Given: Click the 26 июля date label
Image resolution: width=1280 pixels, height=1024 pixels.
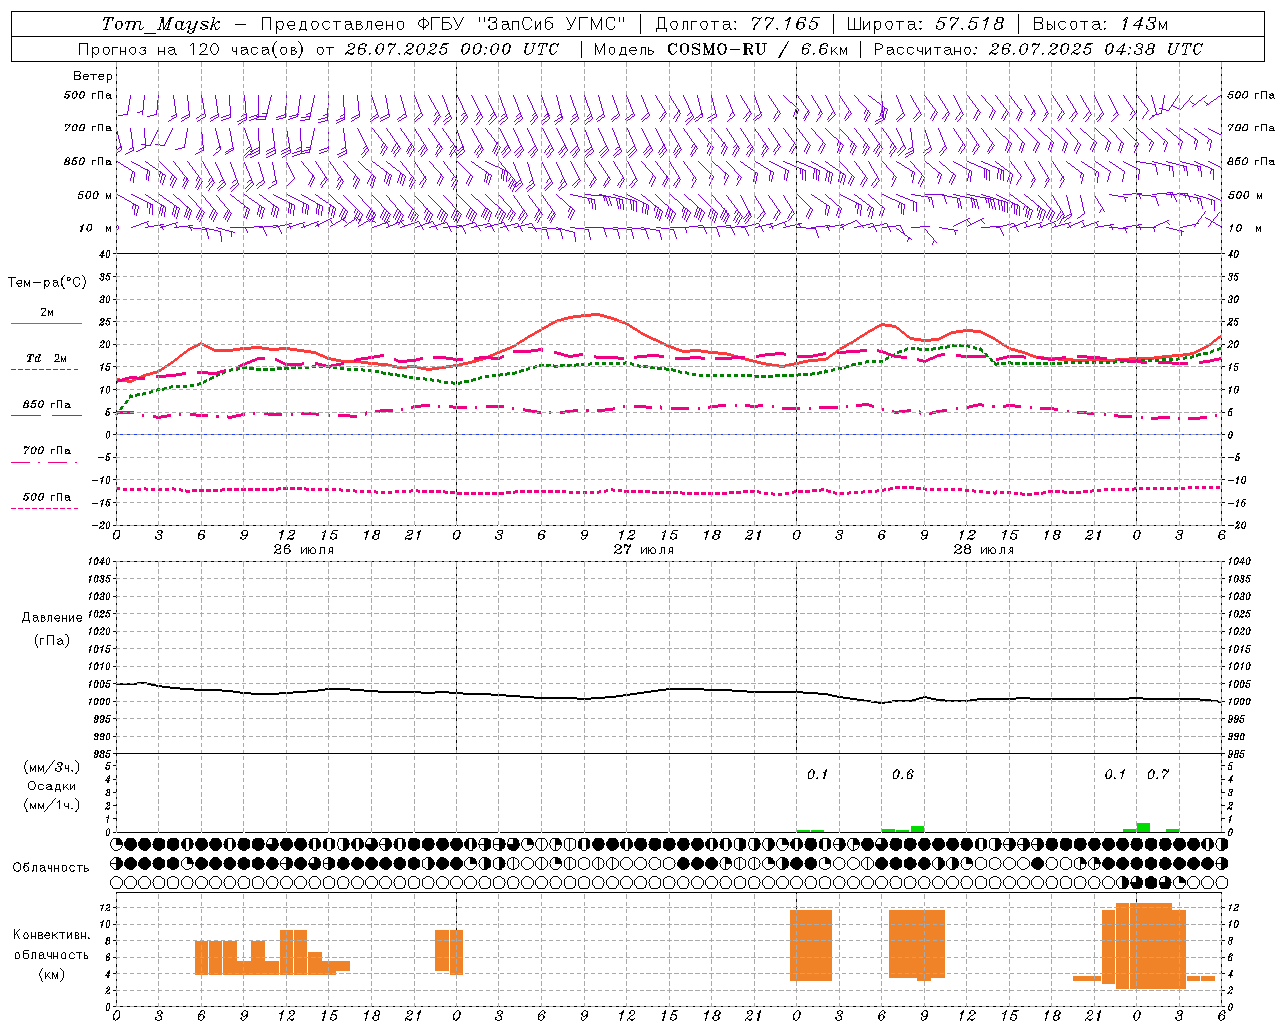Looking at the screenshot, I should (x=303, y=550).
